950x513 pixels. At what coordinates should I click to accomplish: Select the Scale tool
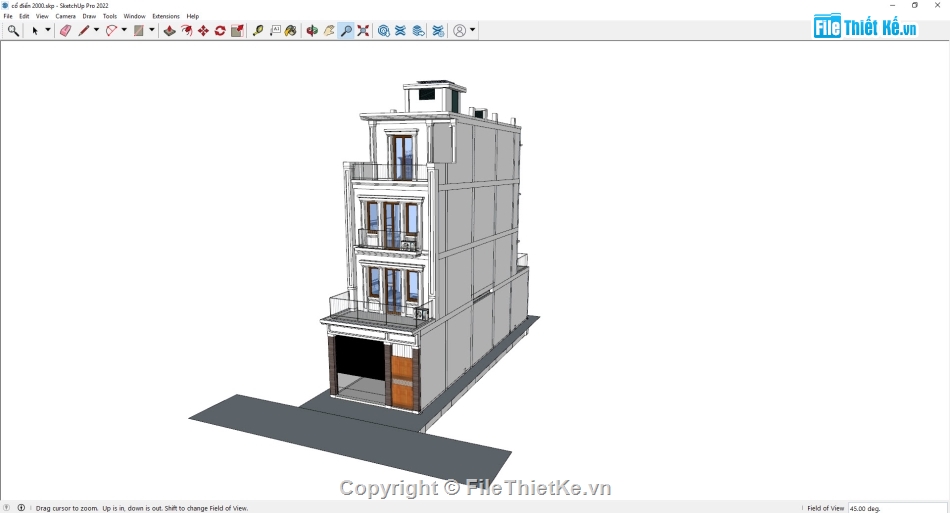(x=238, y=30)
